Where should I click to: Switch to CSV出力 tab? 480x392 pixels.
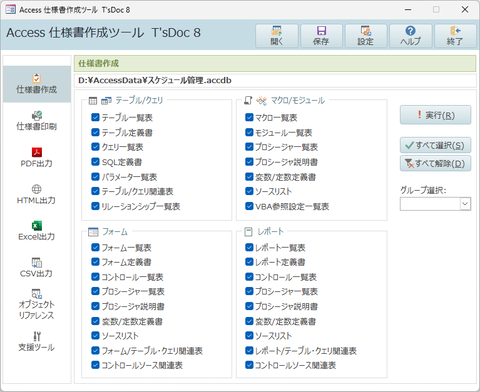click(x=37, y=268)
